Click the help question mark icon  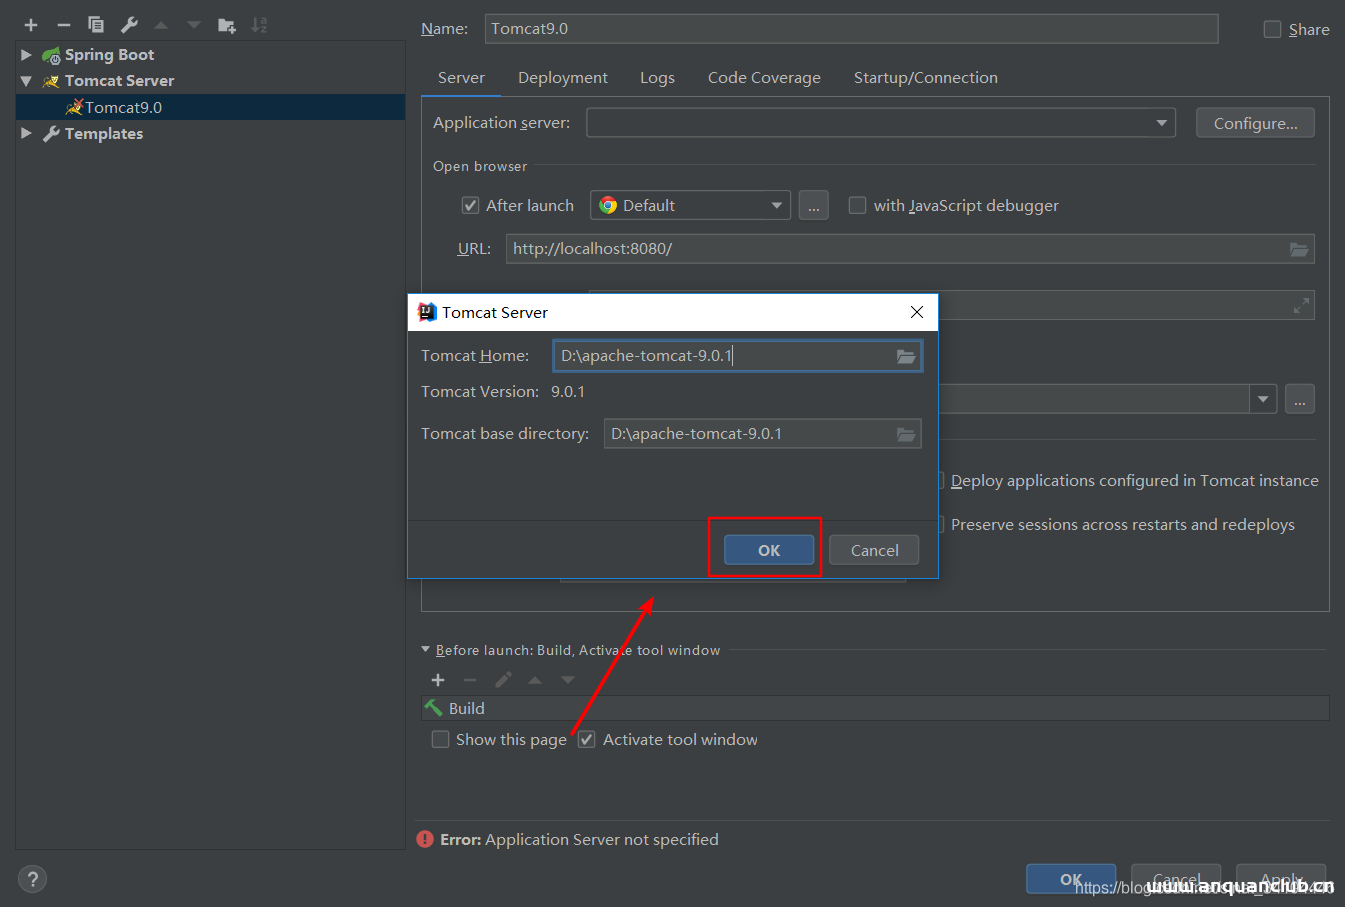(x=32, y=879)
